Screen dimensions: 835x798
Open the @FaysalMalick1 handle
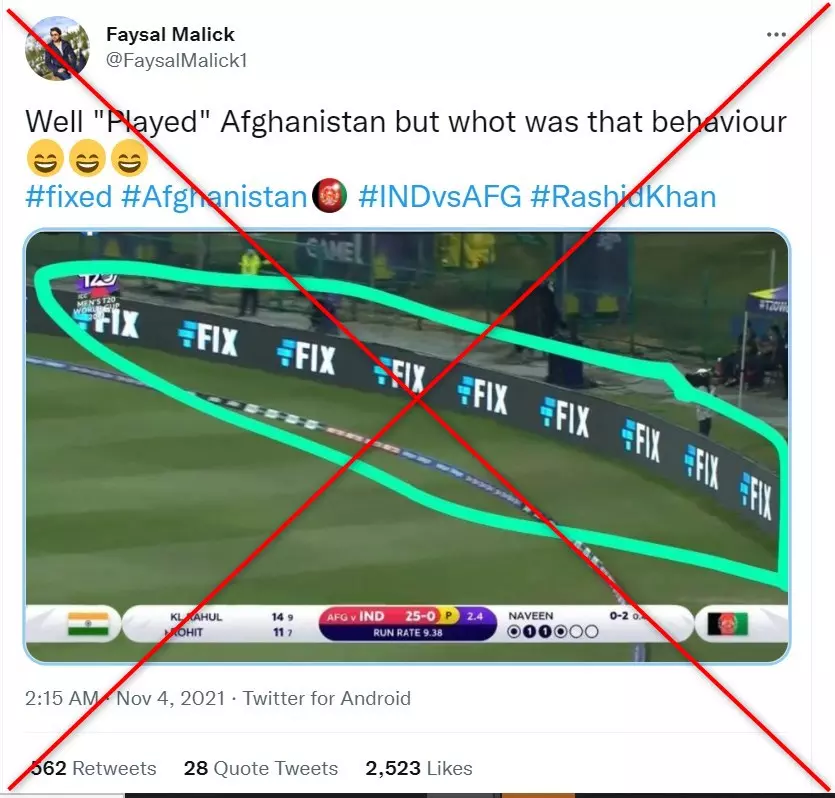pos(177,60)
